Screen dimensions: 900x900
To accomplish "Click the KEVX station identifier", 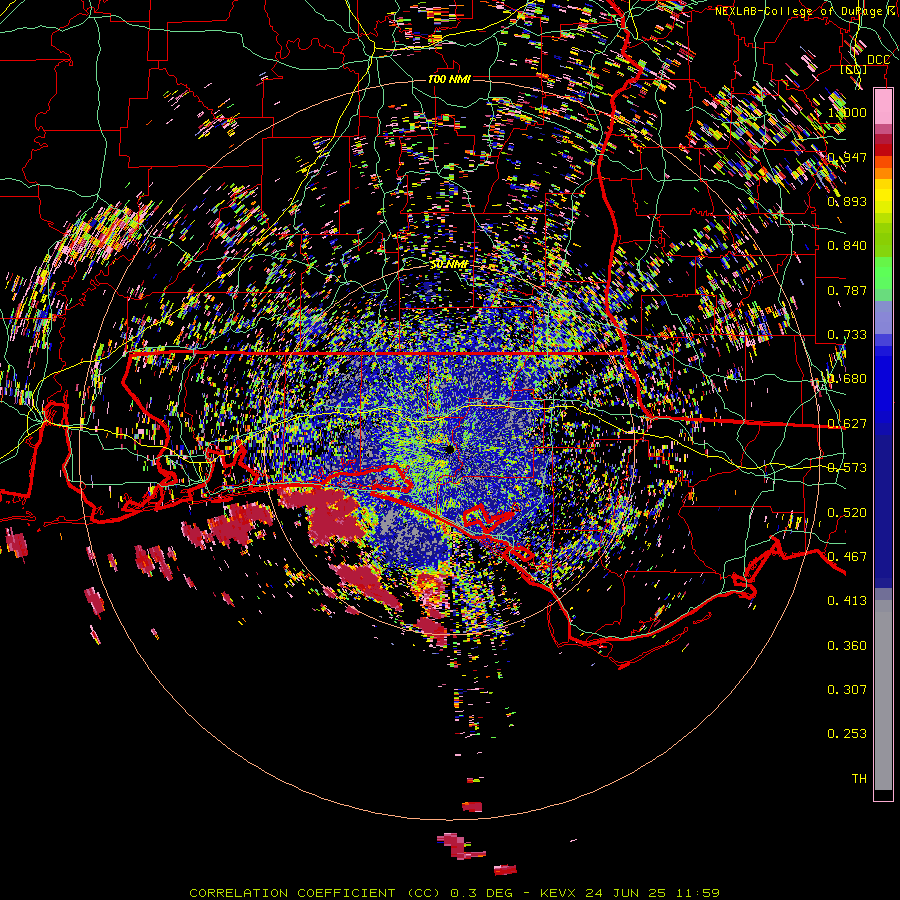I will 558,893.
